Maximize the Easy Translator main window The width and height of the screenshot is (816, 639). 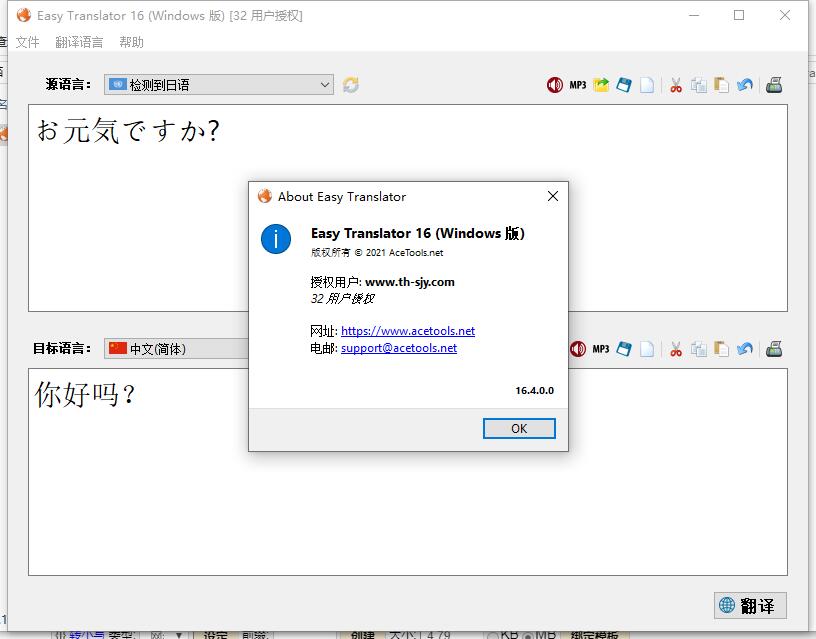coord(739,15)
